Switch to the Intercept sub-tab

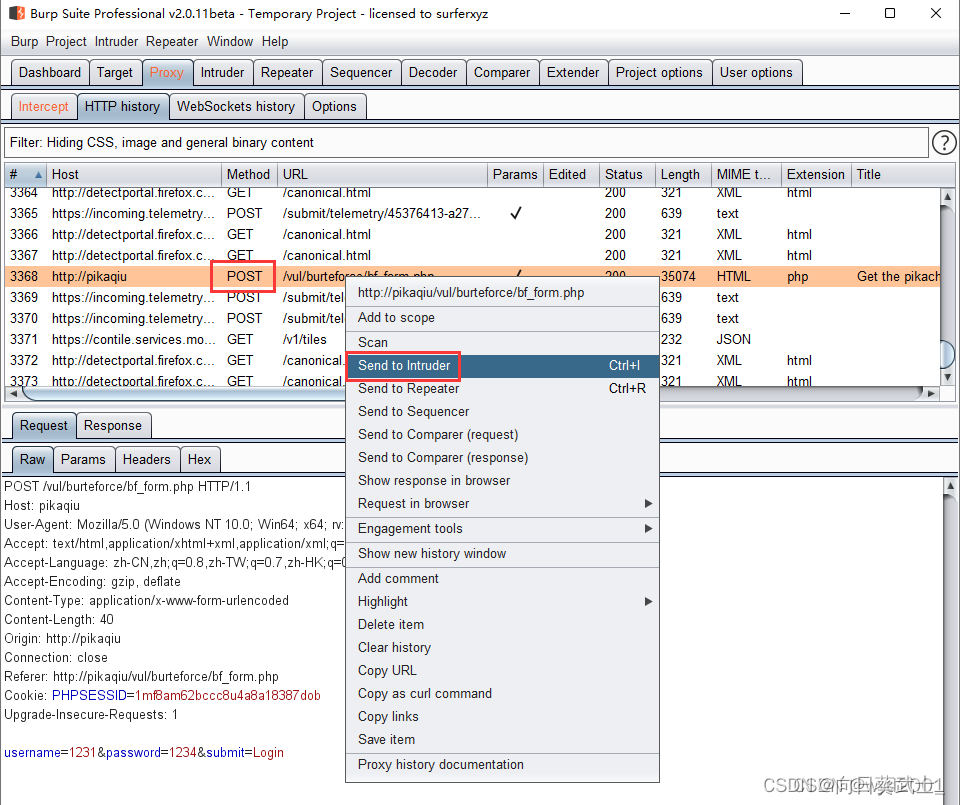[x=43, y=107]
